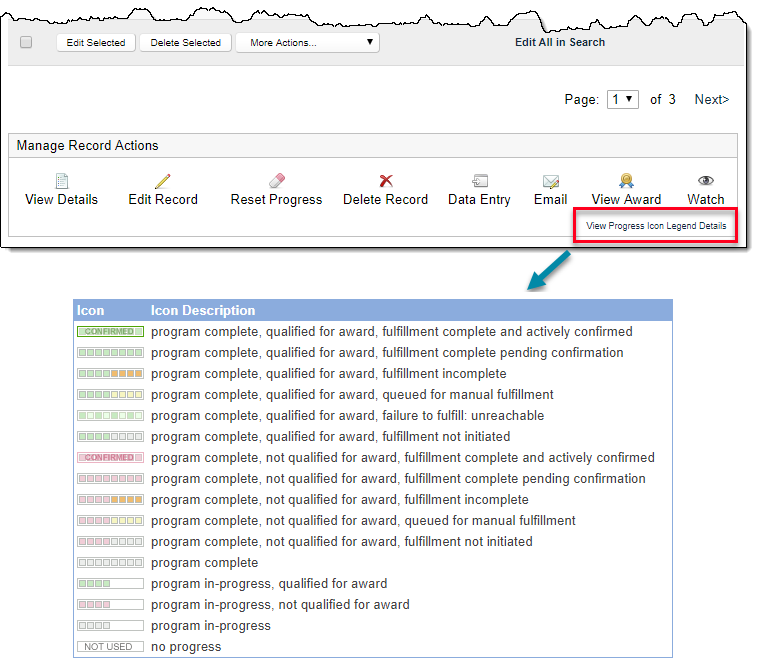Viewport: 757px width, 667px height.
Task: Click green in-progress qualified for award icon
Action: [x=111, y=584]
